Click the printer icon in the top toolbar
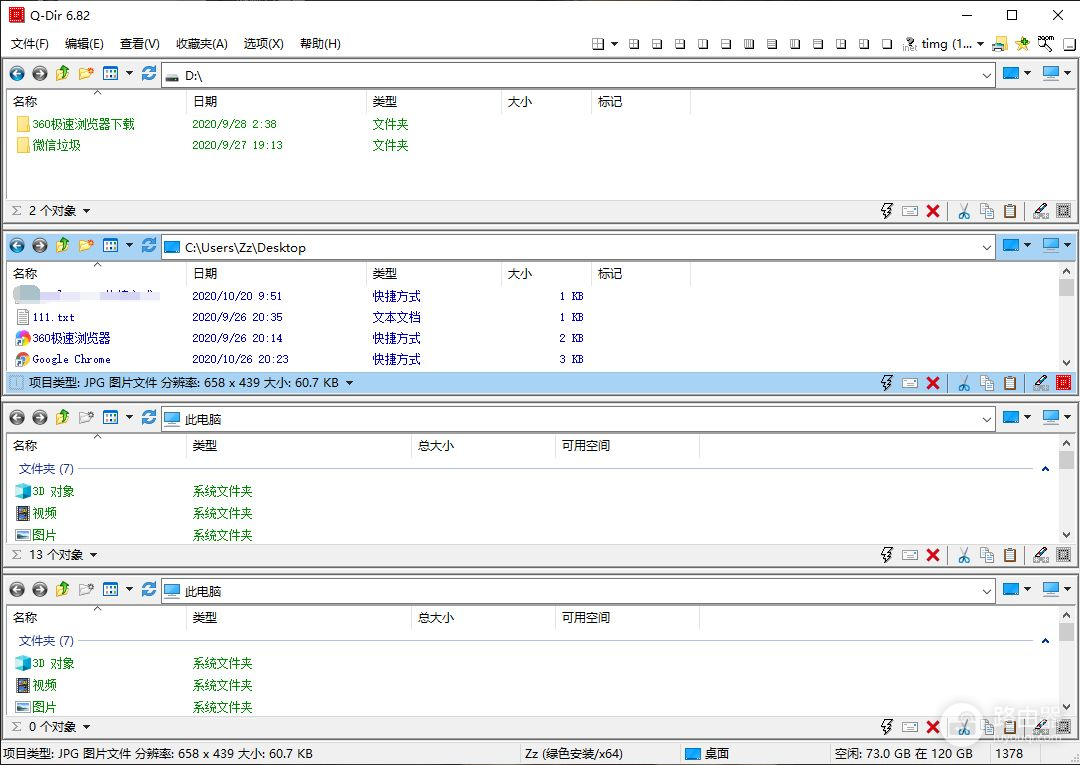Viewport: 1080px width, 765px height. point(999,44)
